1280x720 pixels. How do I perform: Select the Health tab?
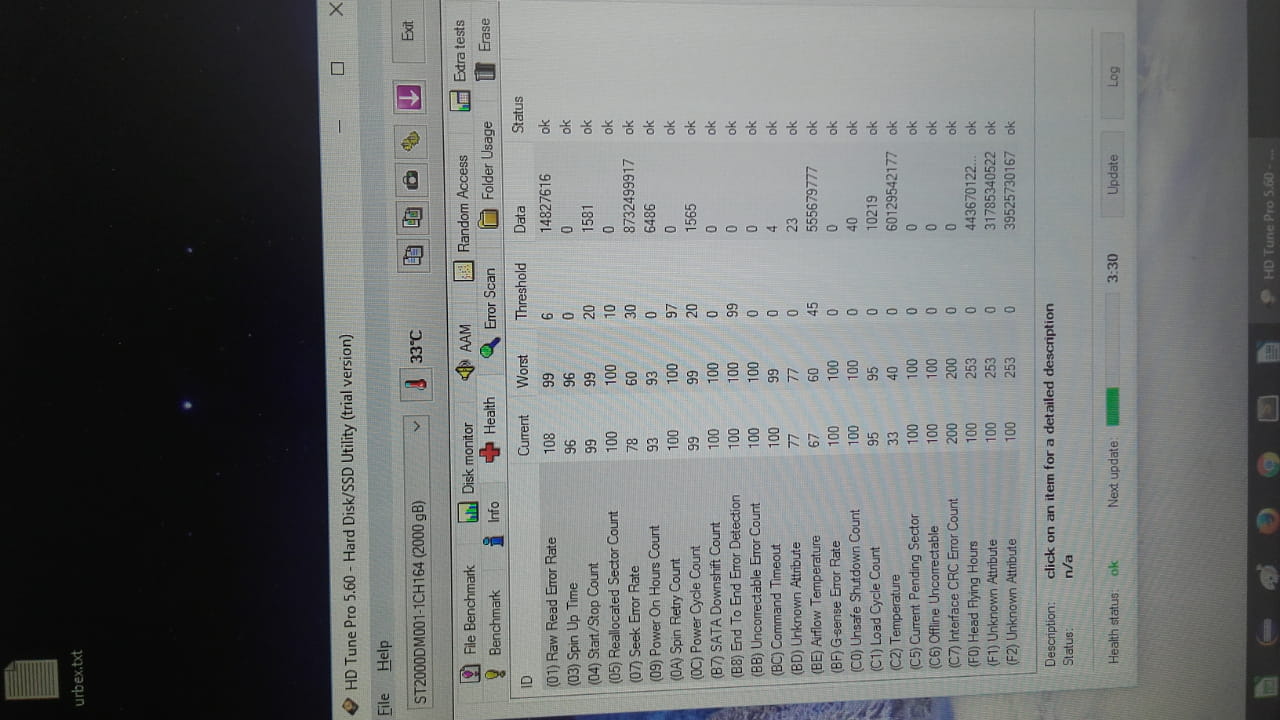coord(491,429)
